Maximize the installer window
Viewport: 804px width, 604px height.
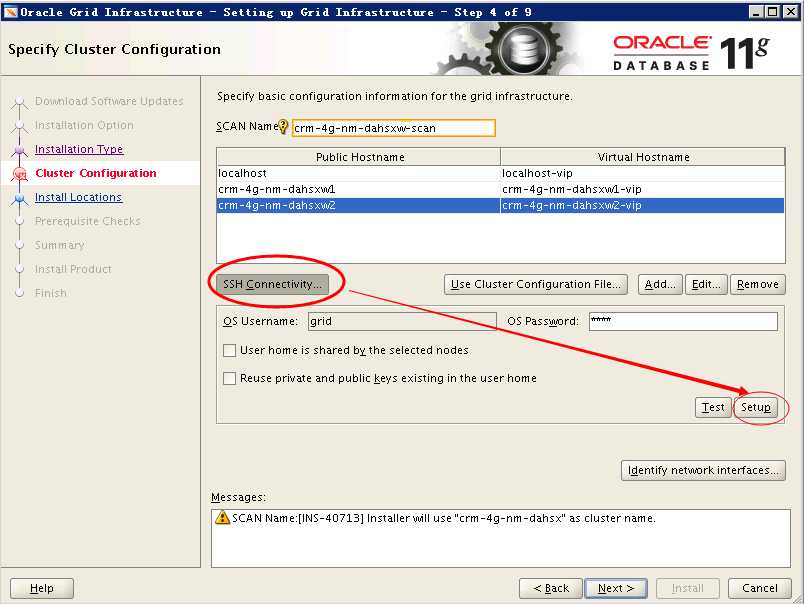click(772, 11)
